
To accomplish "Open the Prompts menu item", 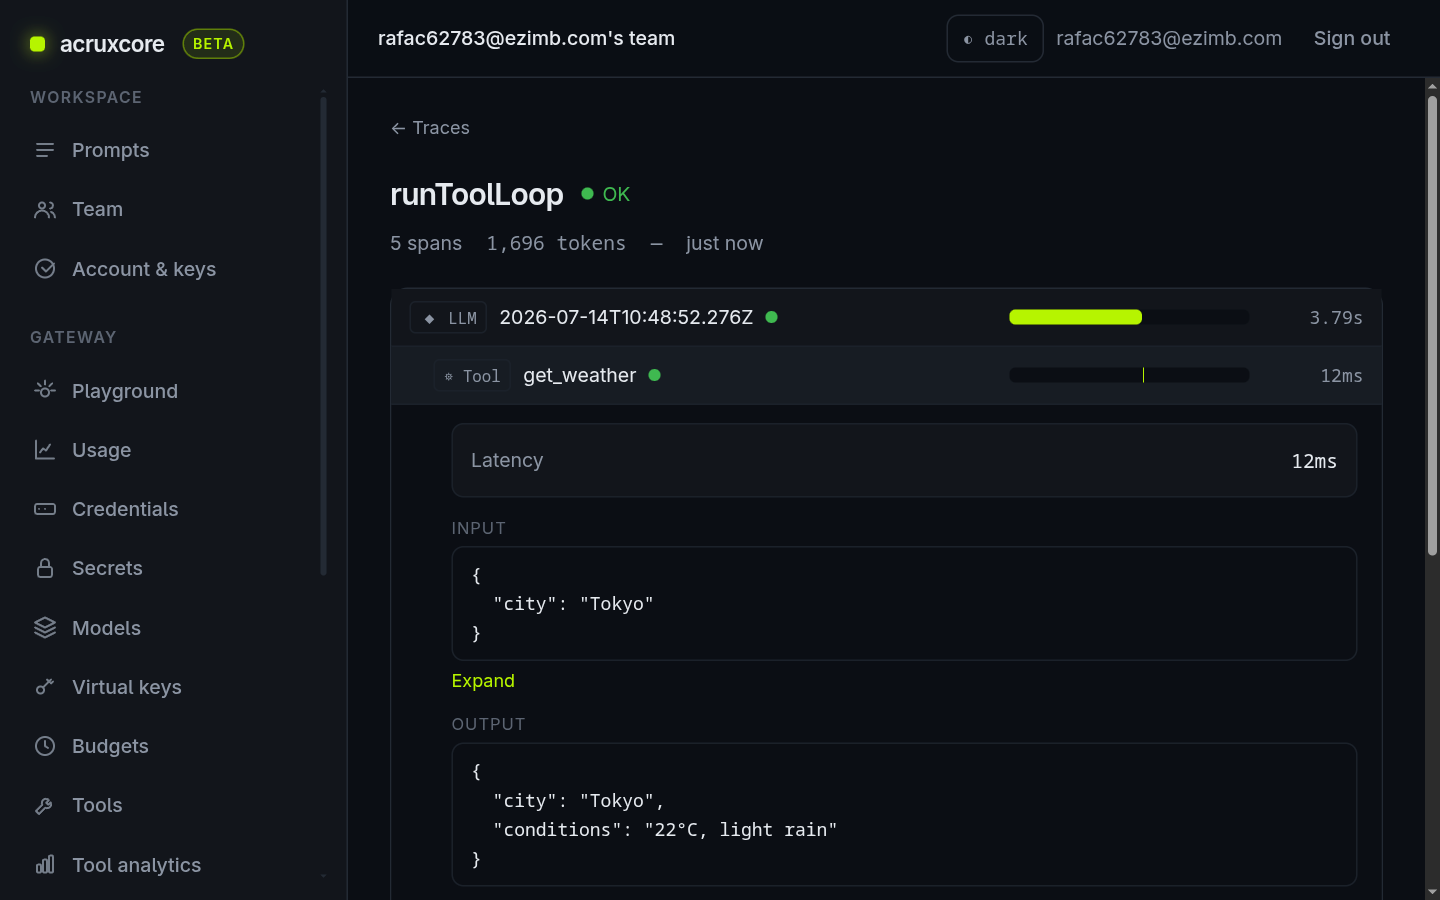I will click(110, 150).
